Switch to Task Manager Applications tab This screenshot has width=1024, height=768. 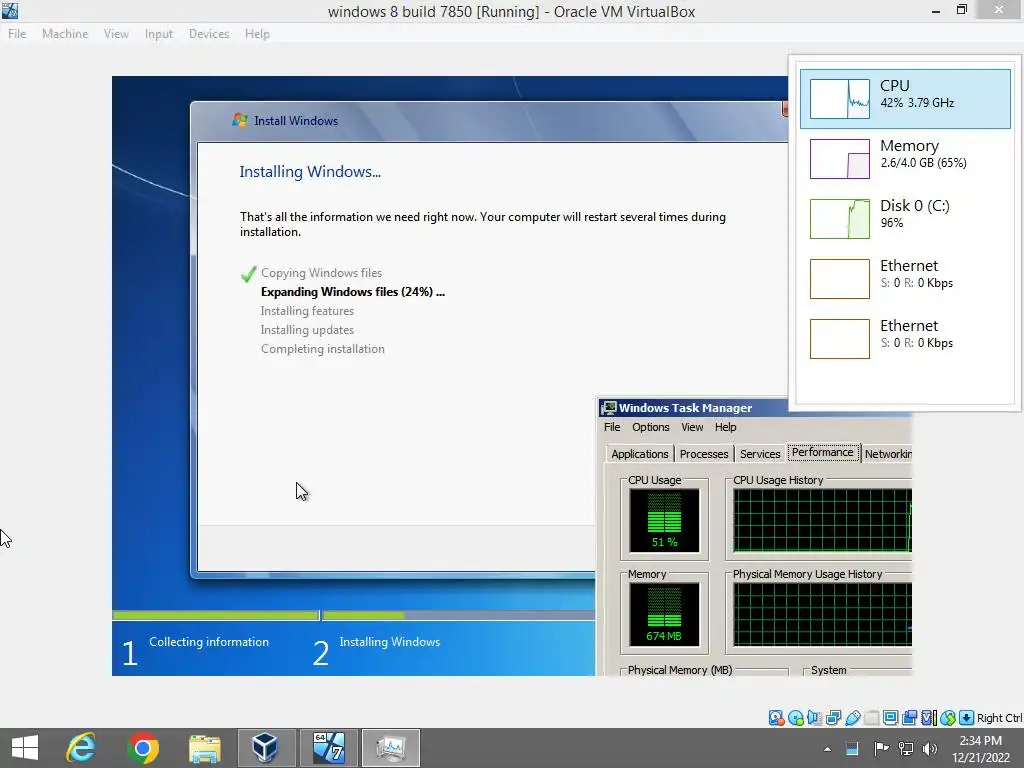coord(639,454)
